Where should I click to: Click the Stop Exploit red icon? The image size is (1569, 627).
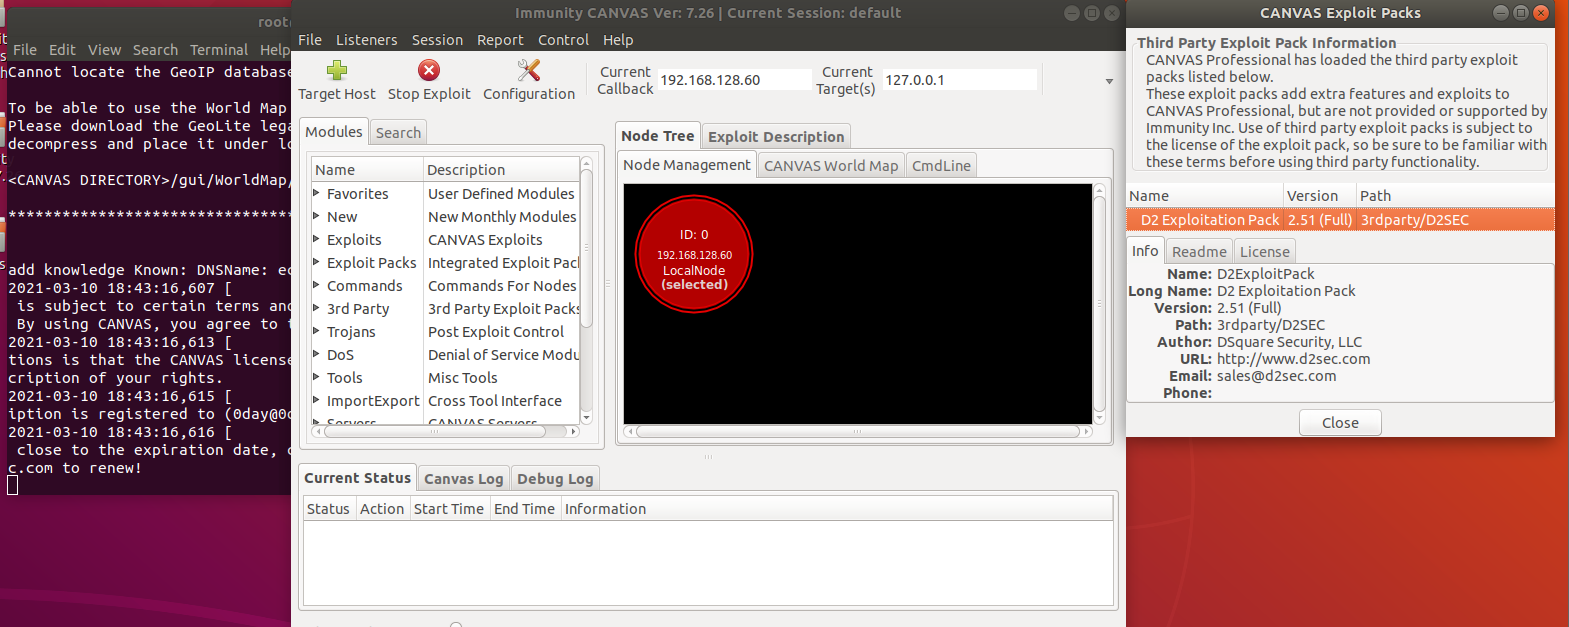pos(429,70)
